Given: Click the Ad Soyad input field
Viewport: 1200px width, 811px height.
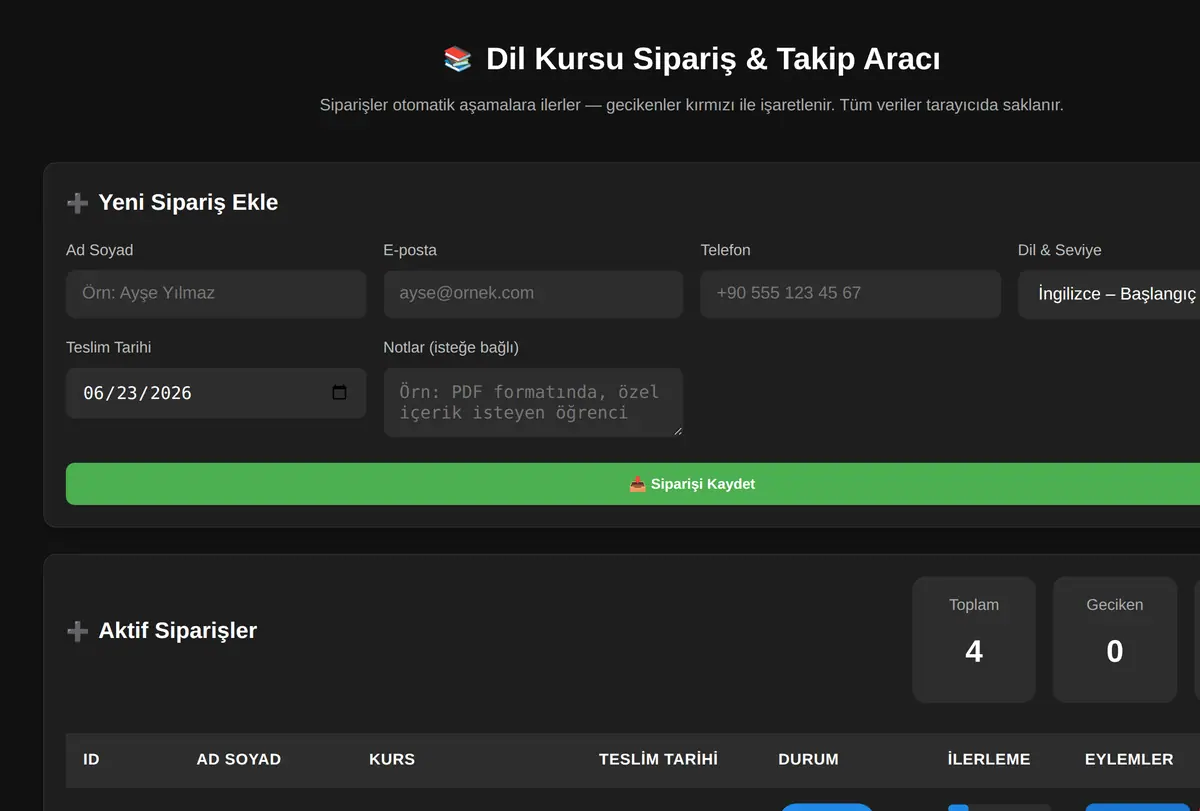Looking at the screenshot, I should pyautogui.click(x=216, y=294).
